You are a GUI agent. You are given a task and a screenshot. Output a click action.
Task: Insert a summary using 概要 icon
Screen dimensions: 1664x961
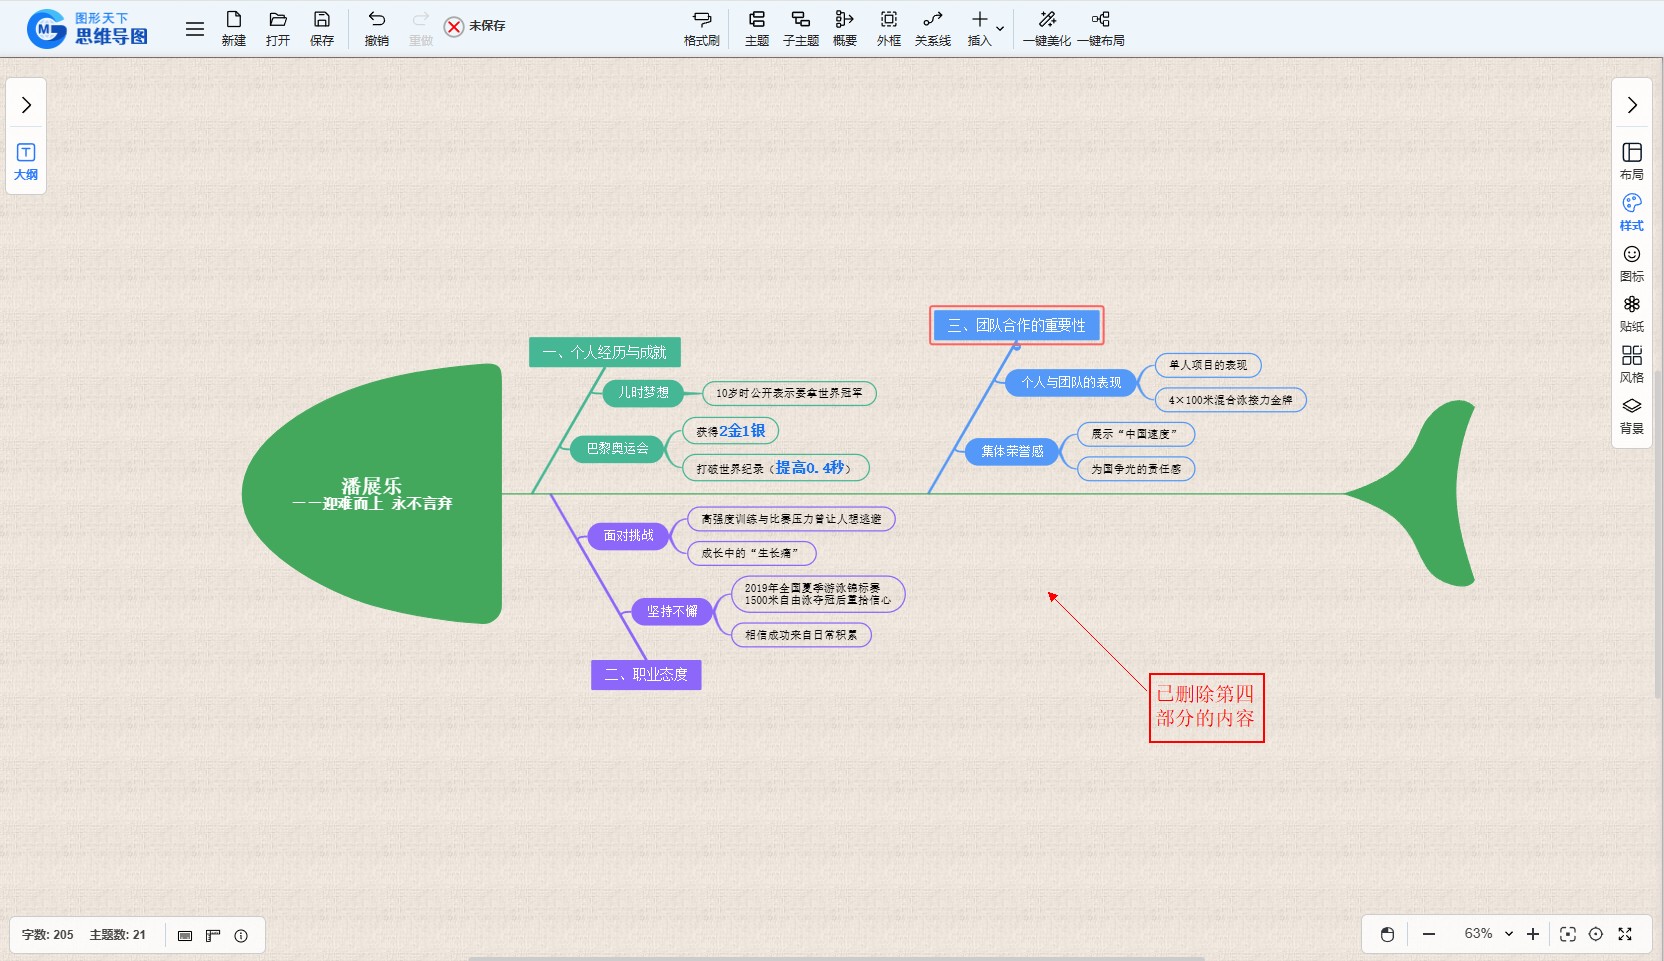844,28
